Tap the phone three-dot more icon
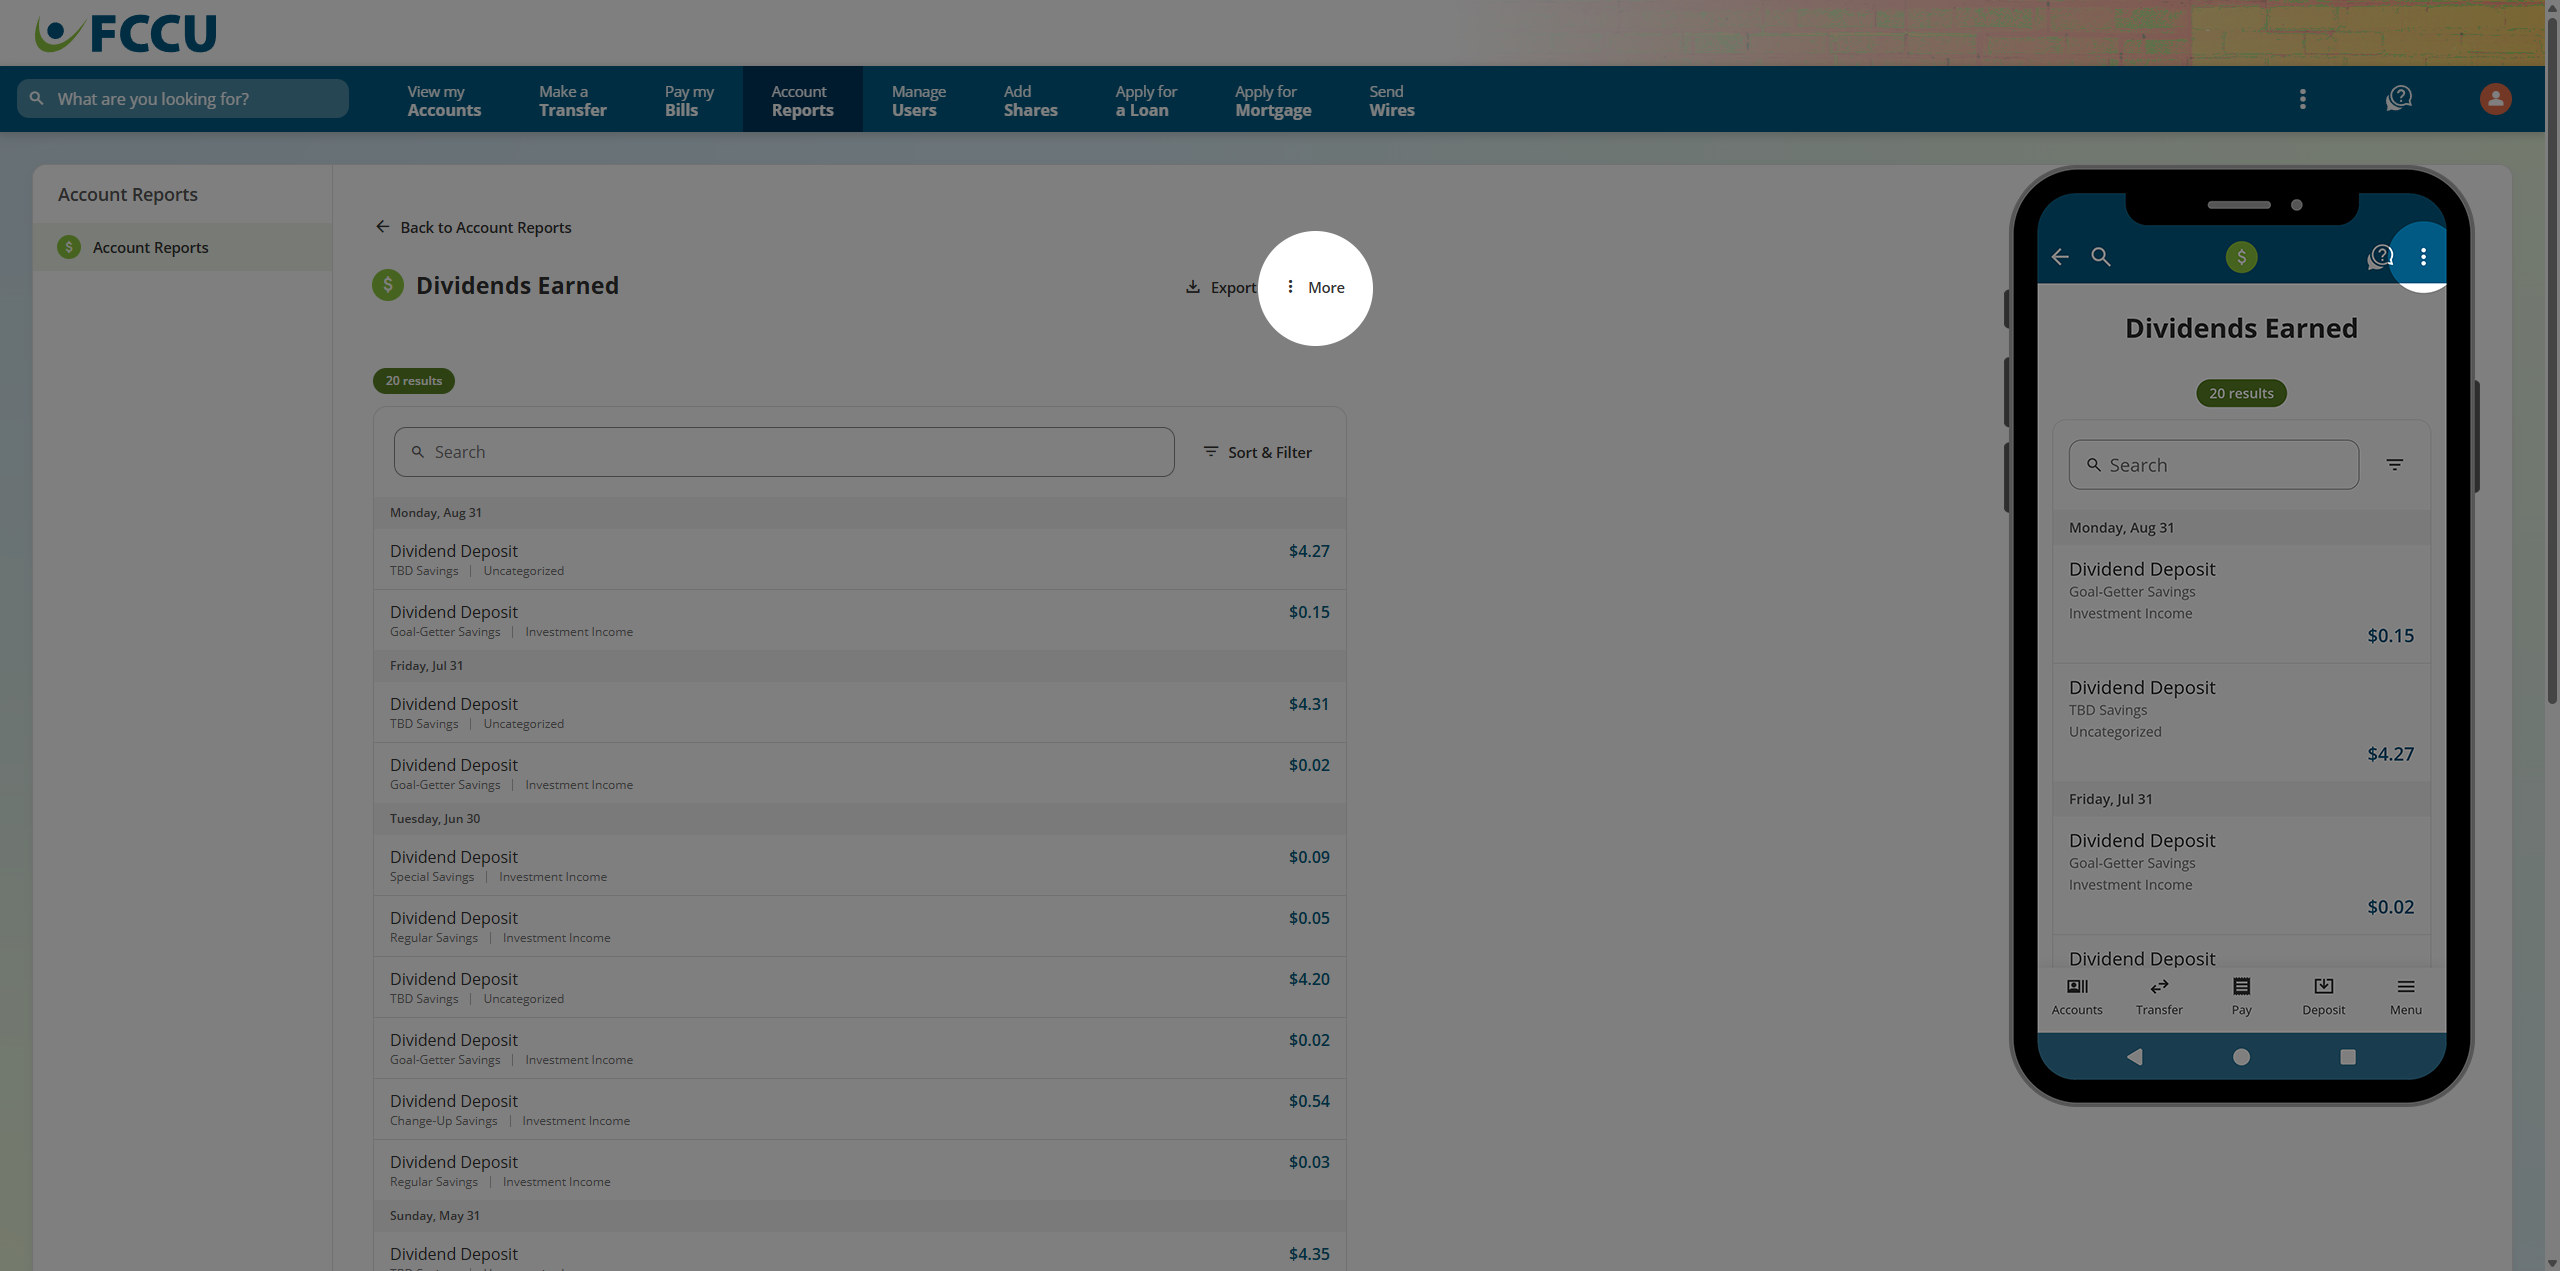This screenshot has height=1271, width=2560. tap(2423, 257)
